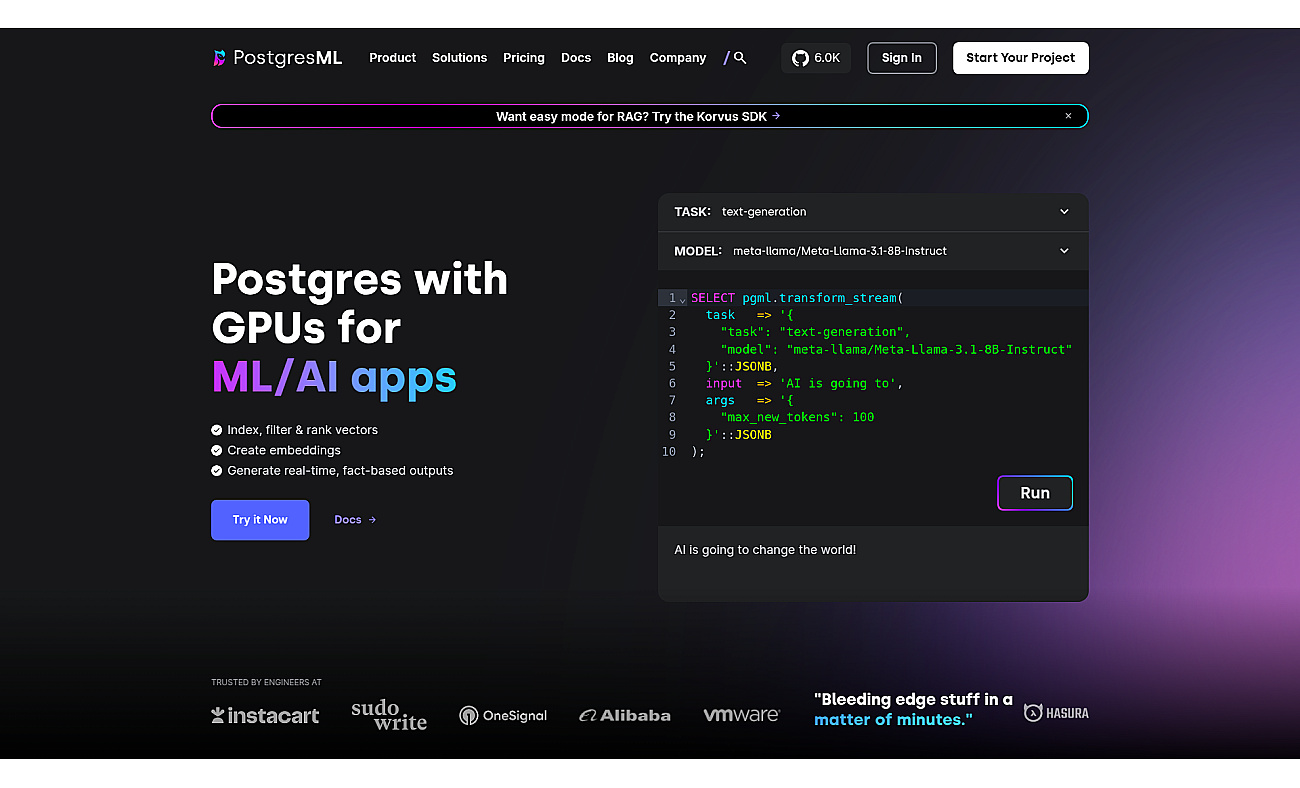Image resolution: width=1300 pixels, height=788 pixels.
Task: Click the 'ML/AI apps' headline text
Action: tap(334, 378)
